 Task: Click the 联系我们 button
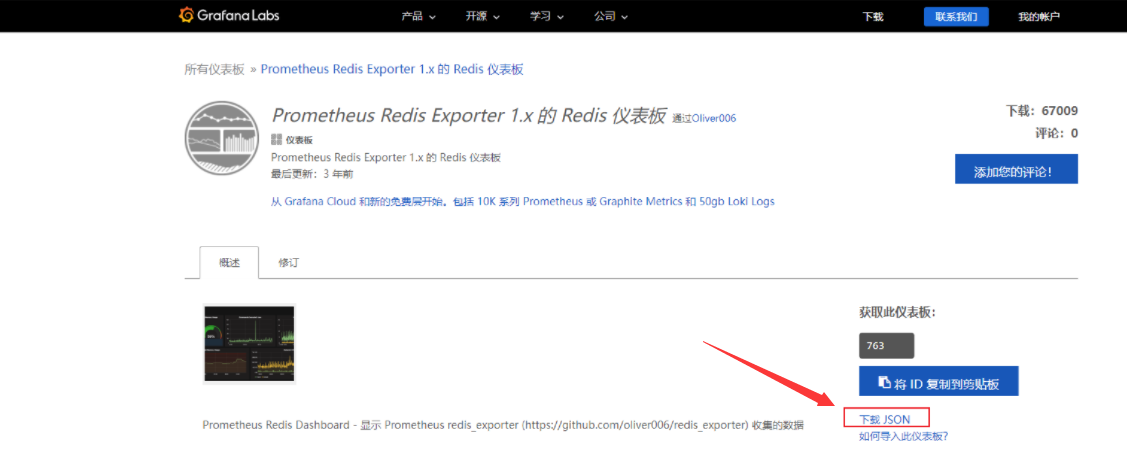tap(956, 17)
